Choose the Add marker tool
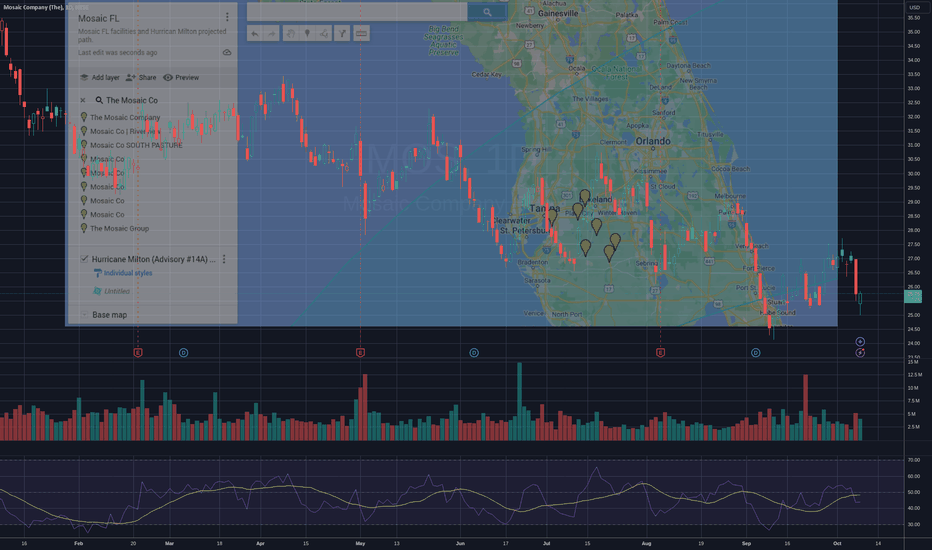The height and width of the screenshot is (550, 932). 307,33
